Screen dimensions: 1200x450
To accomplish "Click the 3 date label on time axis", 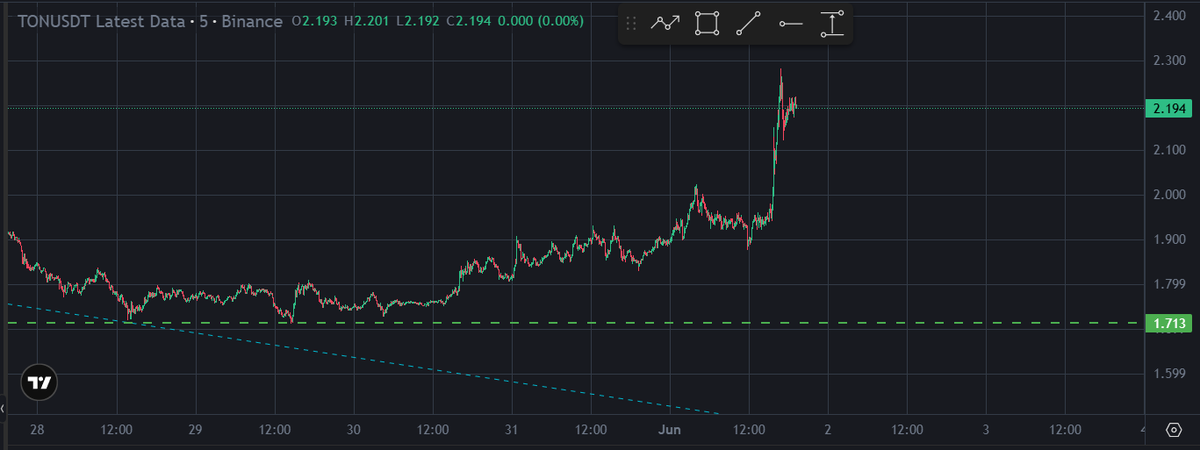I will 986,430.
